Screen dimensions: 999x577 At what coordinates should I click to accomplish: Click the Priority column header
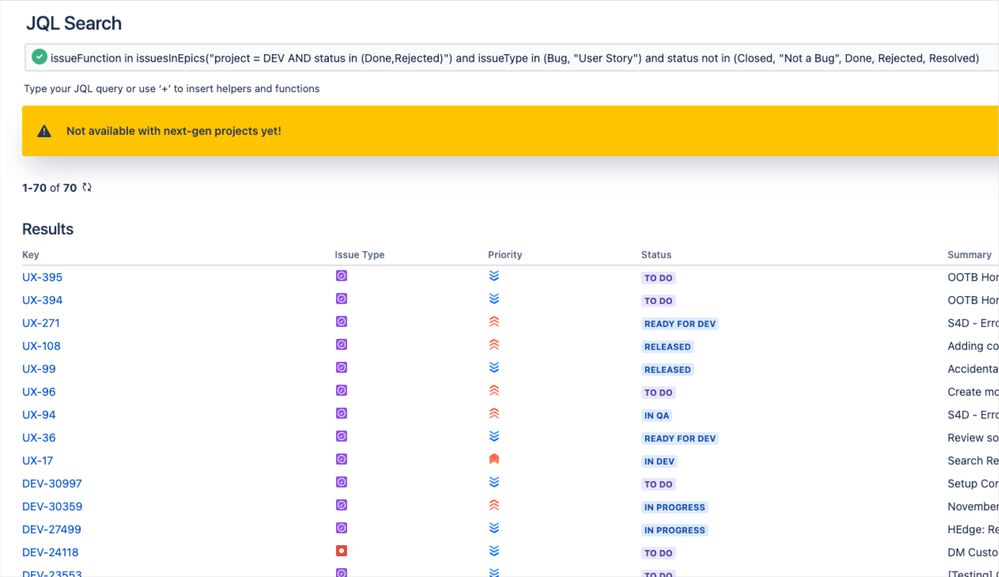tap(505, 255)
